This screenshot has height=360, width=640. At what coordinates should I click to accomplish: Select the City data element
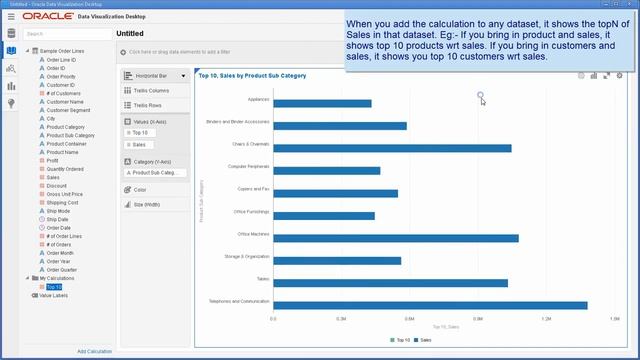[x=51, y=119]
